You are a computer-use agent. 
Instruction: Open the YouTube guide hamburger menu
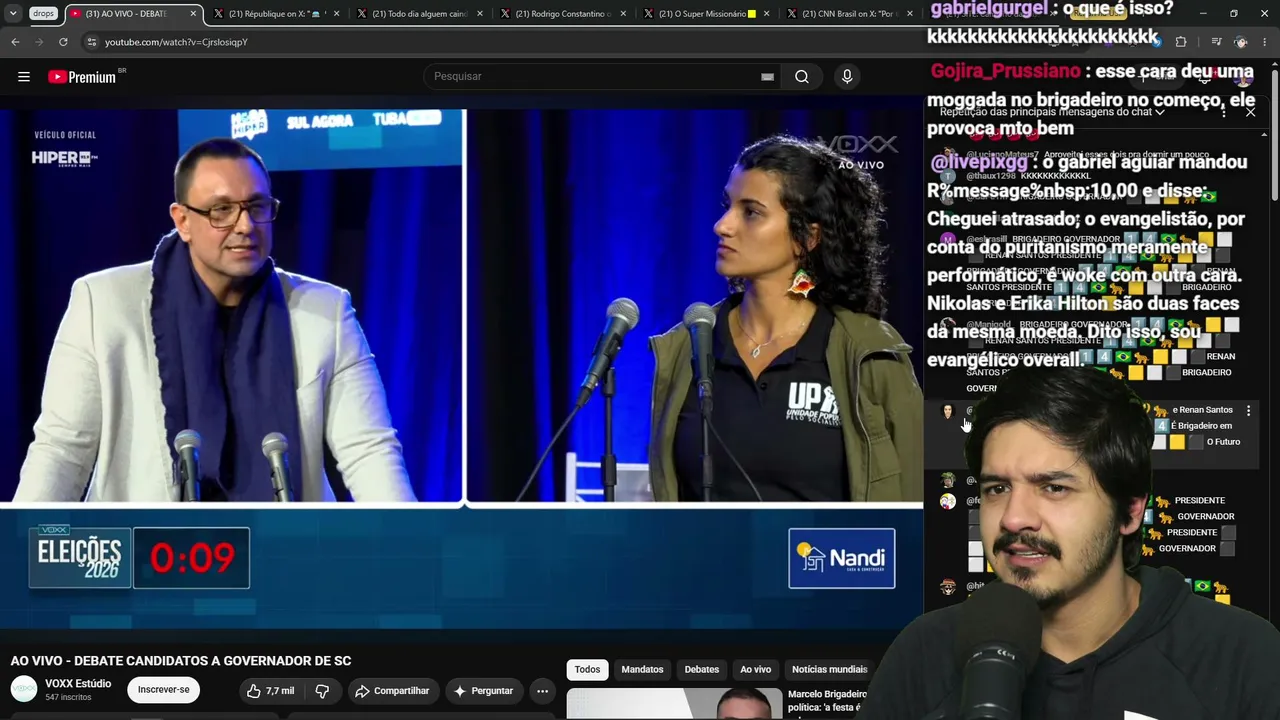[x=23, y=77]
